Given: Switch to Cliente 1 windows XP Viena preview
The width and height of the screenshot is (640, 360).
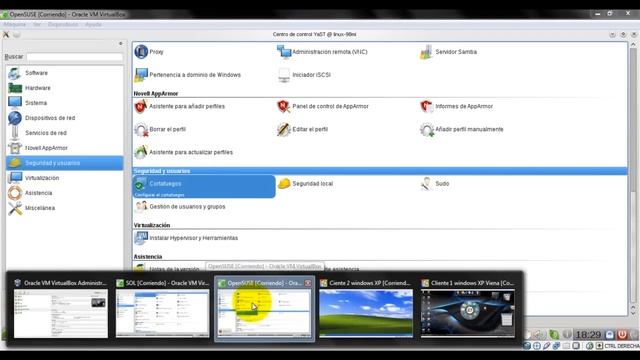Looking at the screenshot, I should 468,309.
